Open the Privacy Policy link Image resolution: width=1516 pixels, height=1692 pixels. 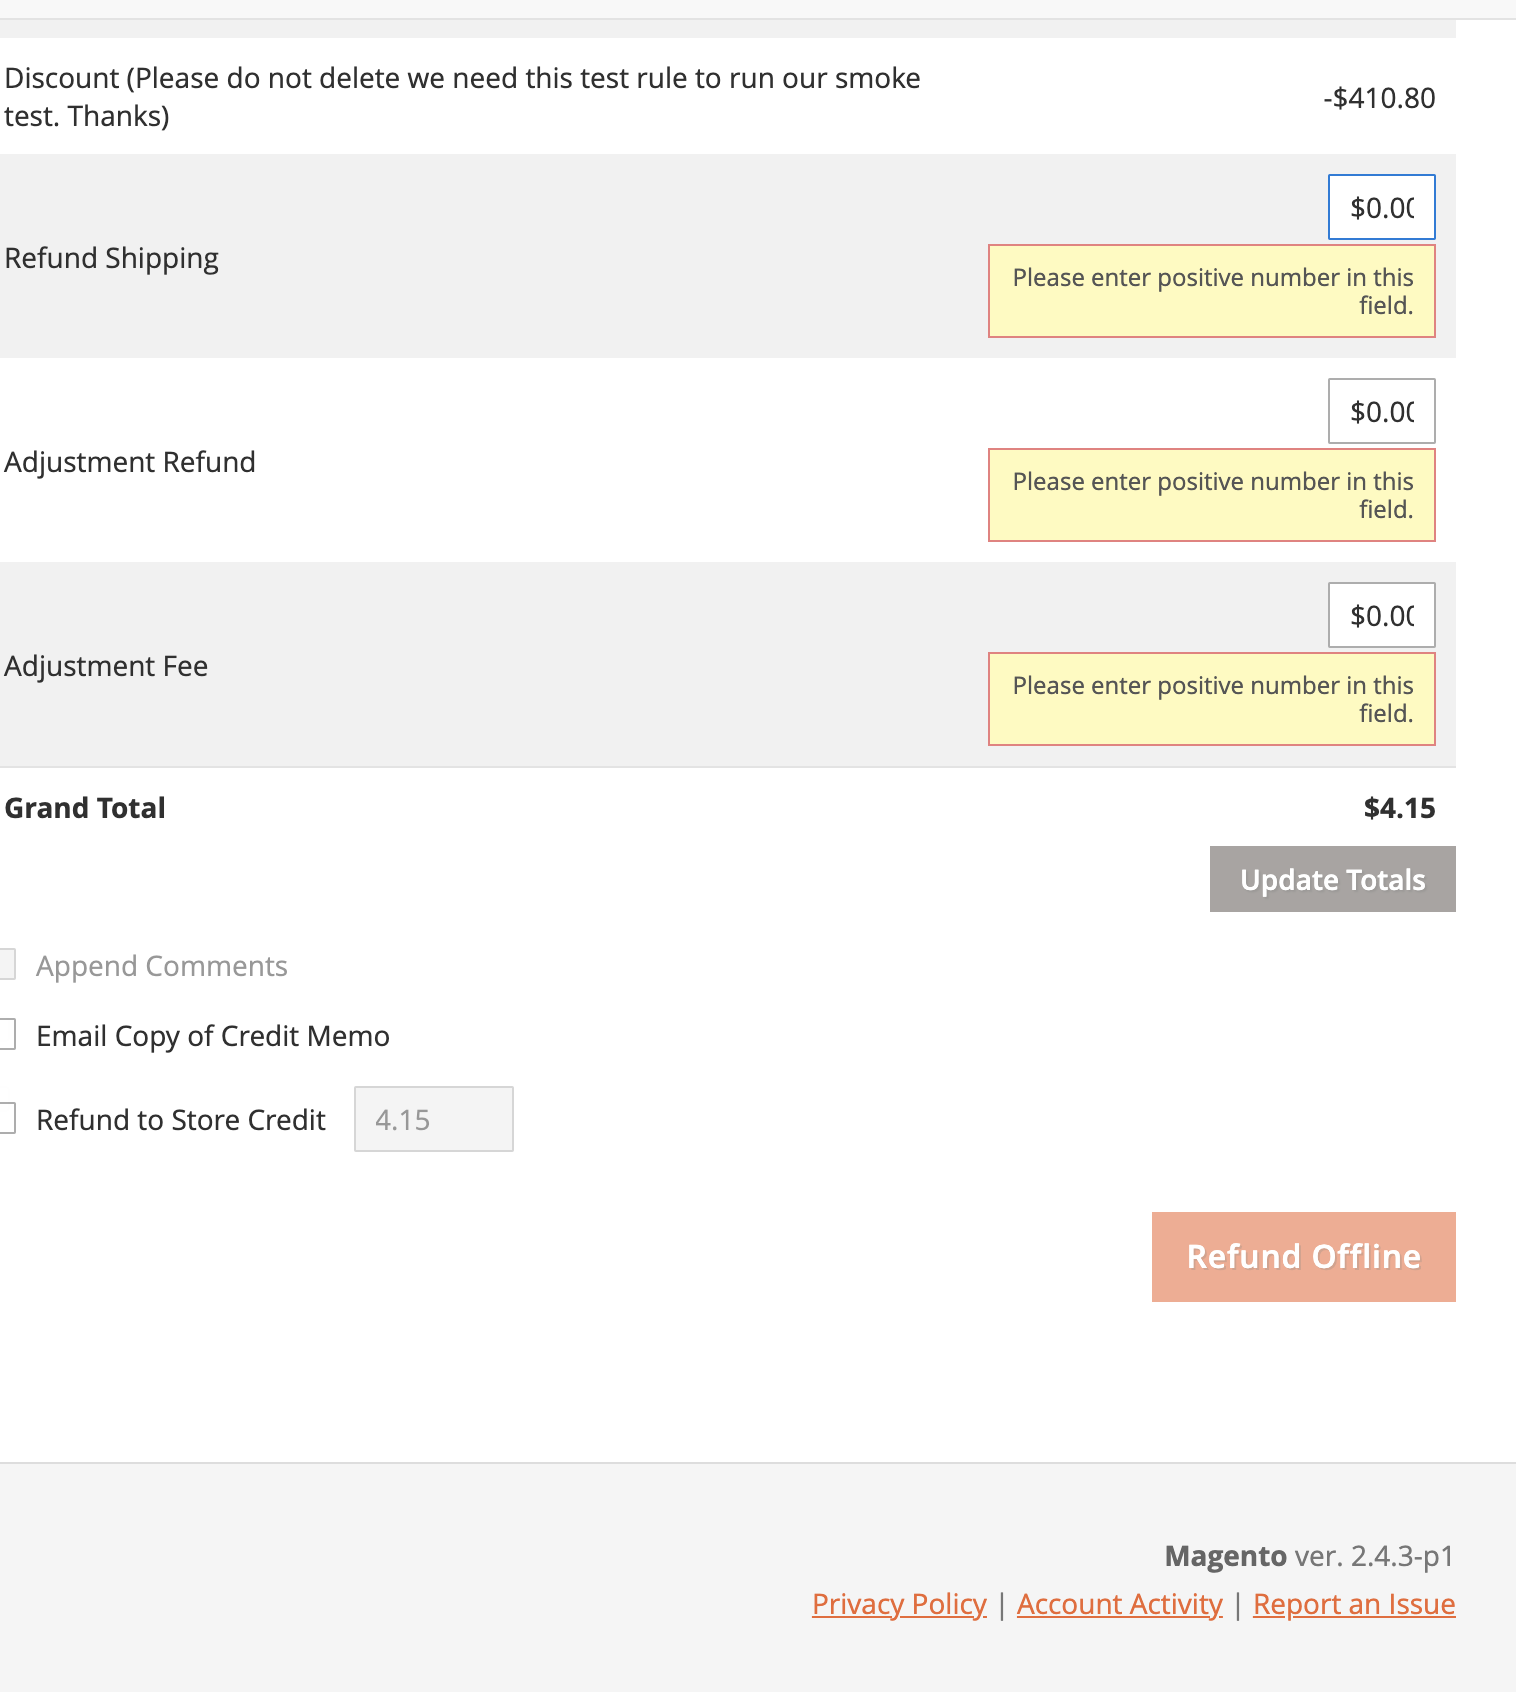tap(897, 1604)
